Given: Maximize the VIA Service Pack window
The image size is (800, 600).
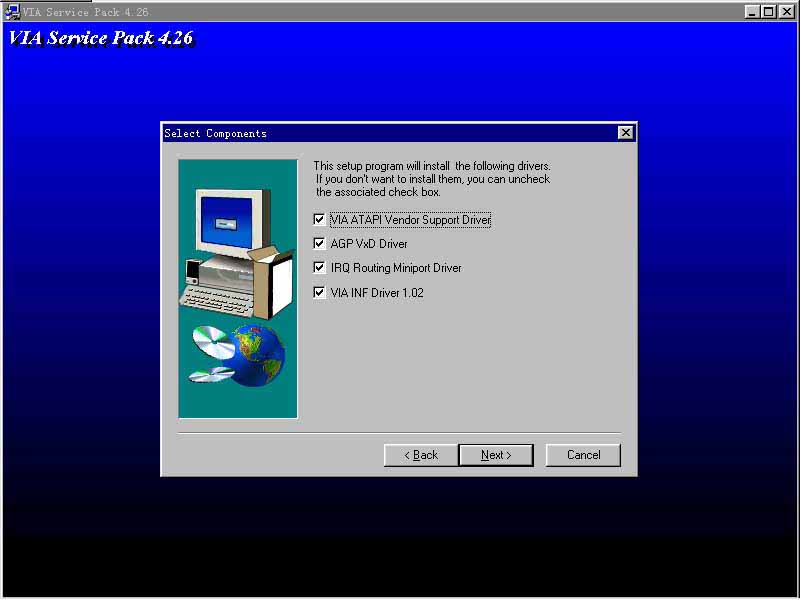Looking at the screenshot, I should coord(769,11).
